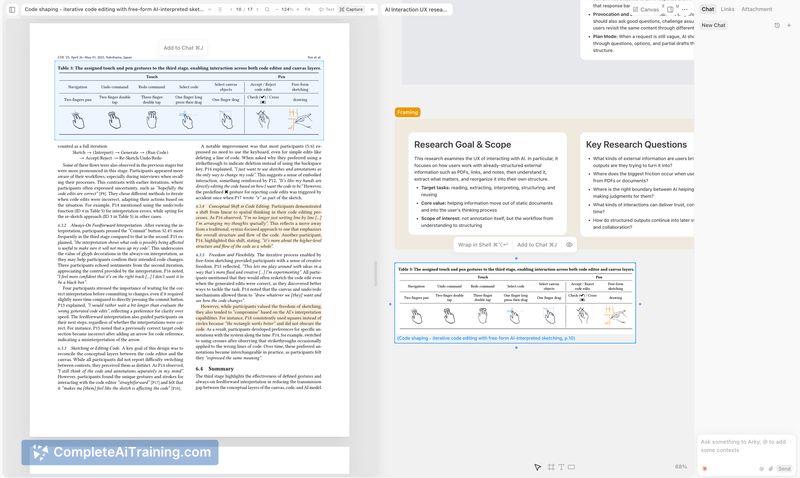This screenshot has height=478, width=800.
Task: Click the Ask something to Arky input
Action: [745, 445]
